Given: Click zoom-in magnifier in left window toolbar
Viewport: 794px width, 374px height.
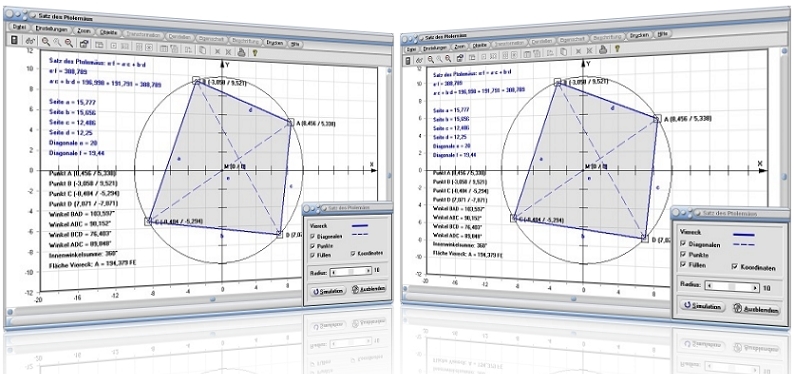Looking at the screenshot, I should [46, 41].
